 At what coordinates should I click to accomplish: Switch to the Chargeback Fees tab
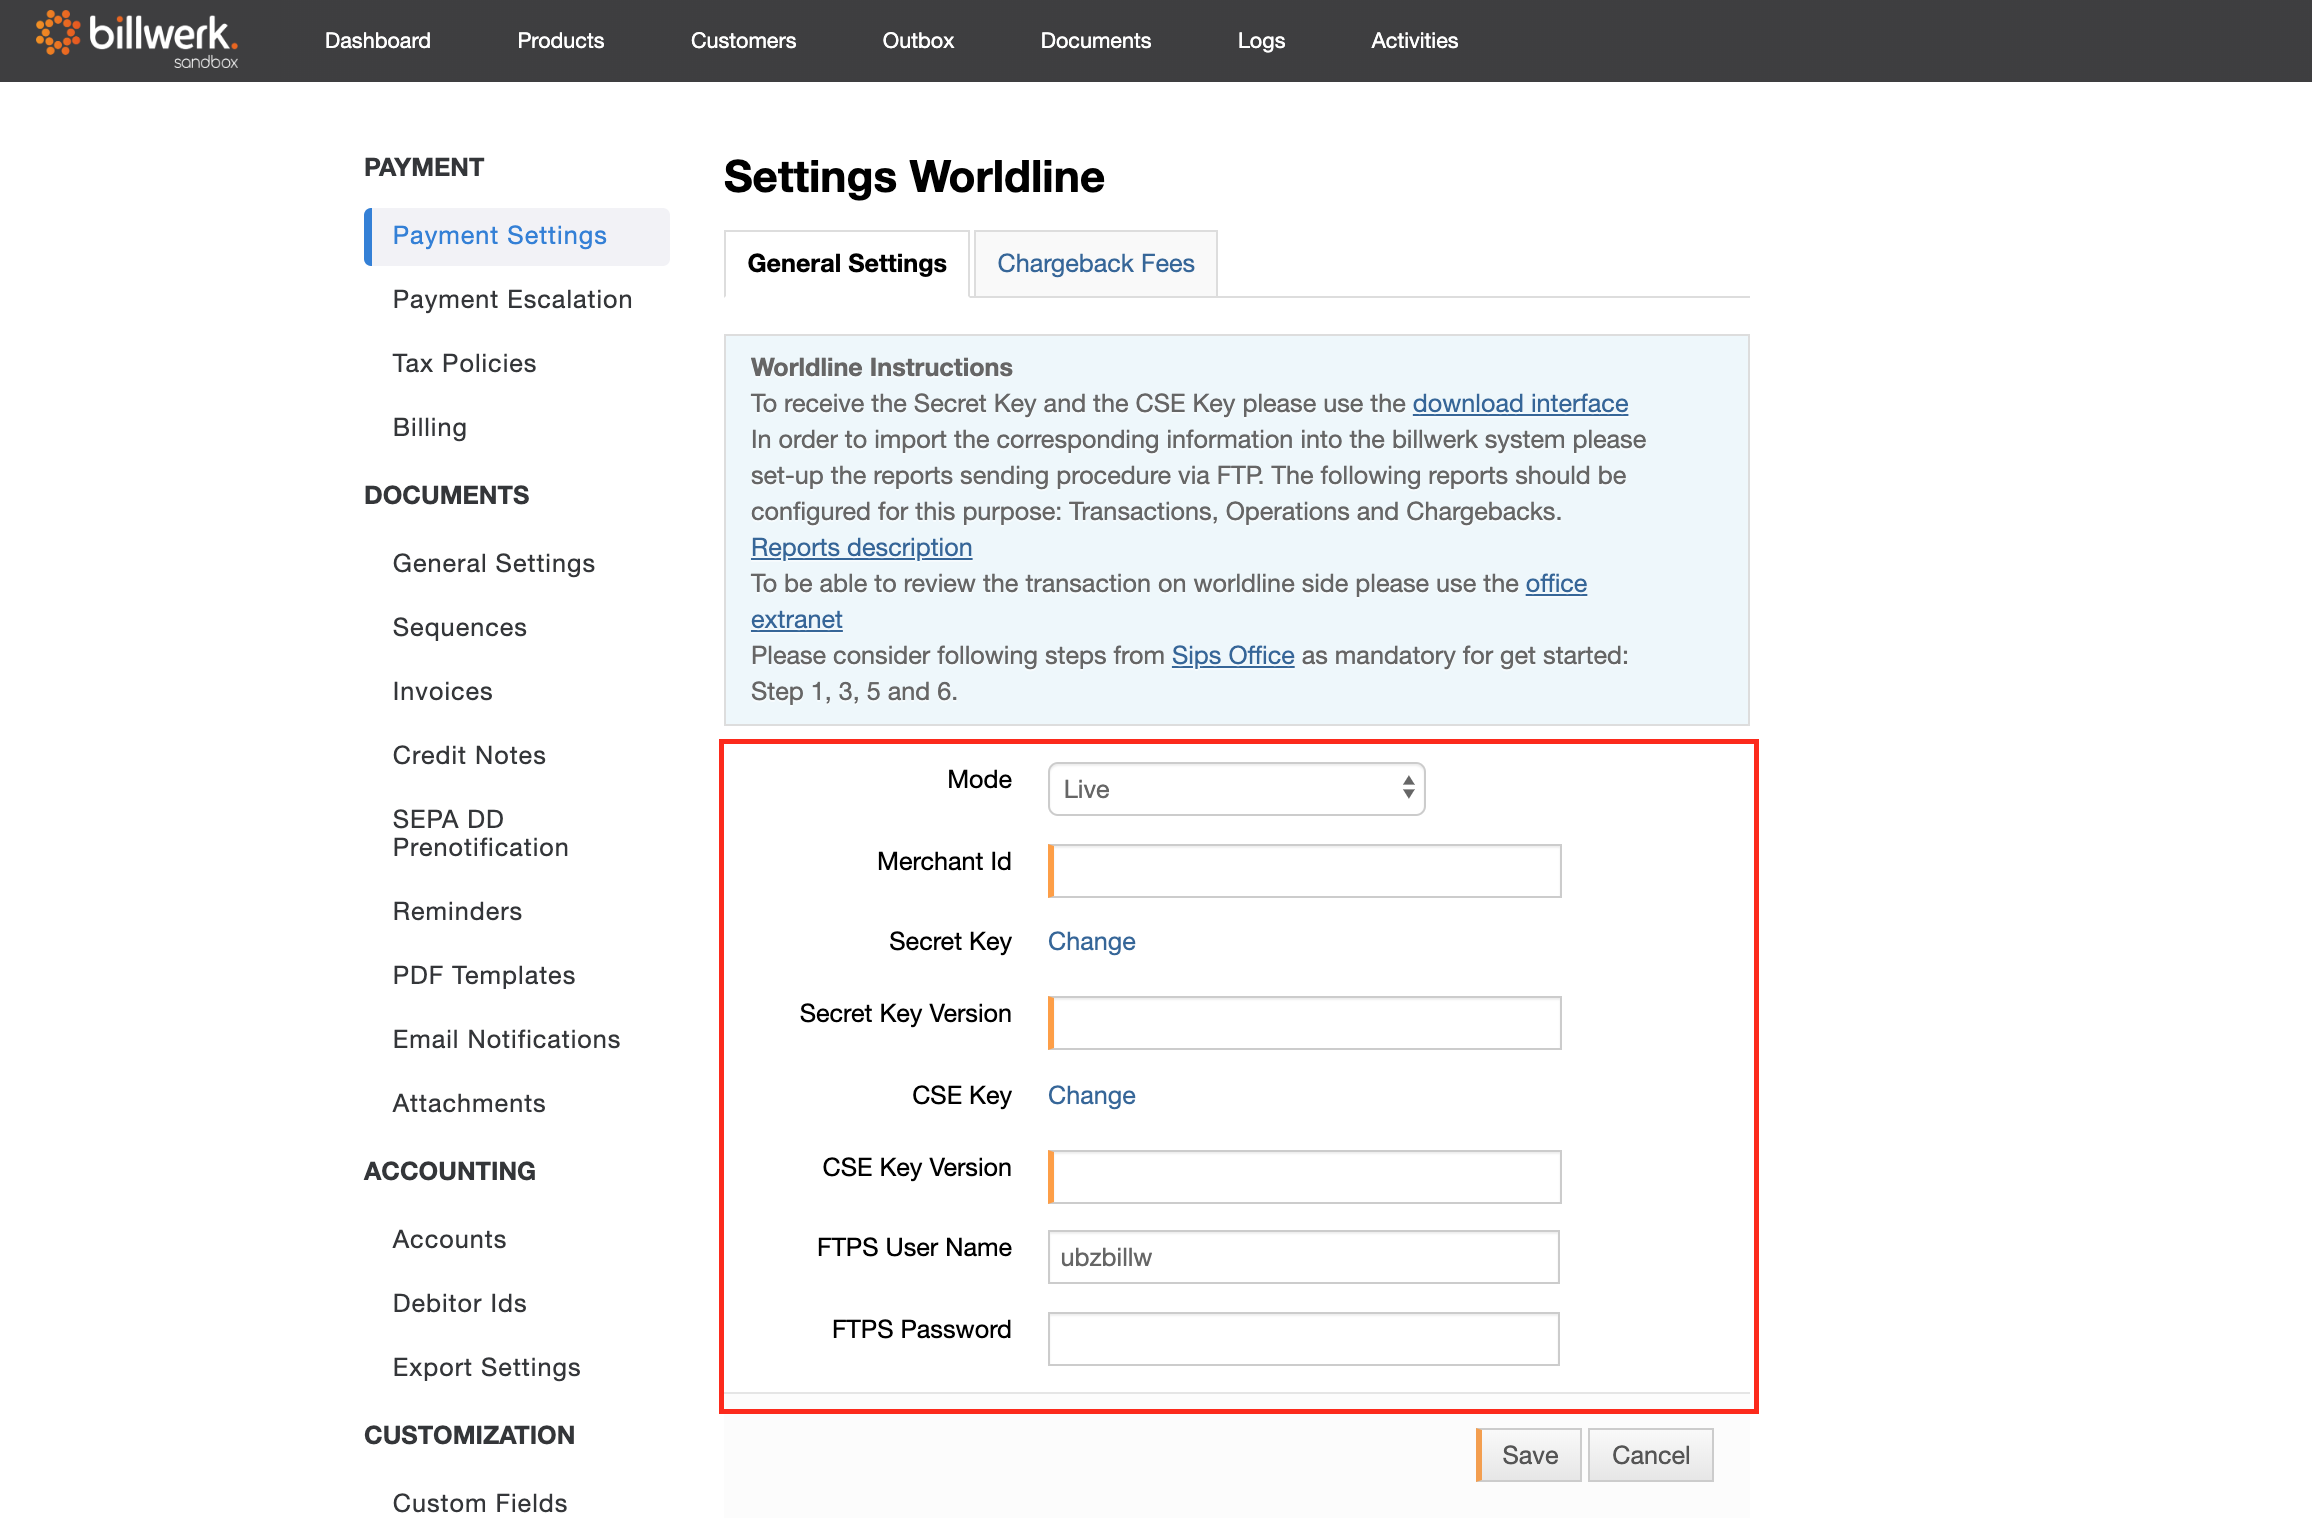1095,264
